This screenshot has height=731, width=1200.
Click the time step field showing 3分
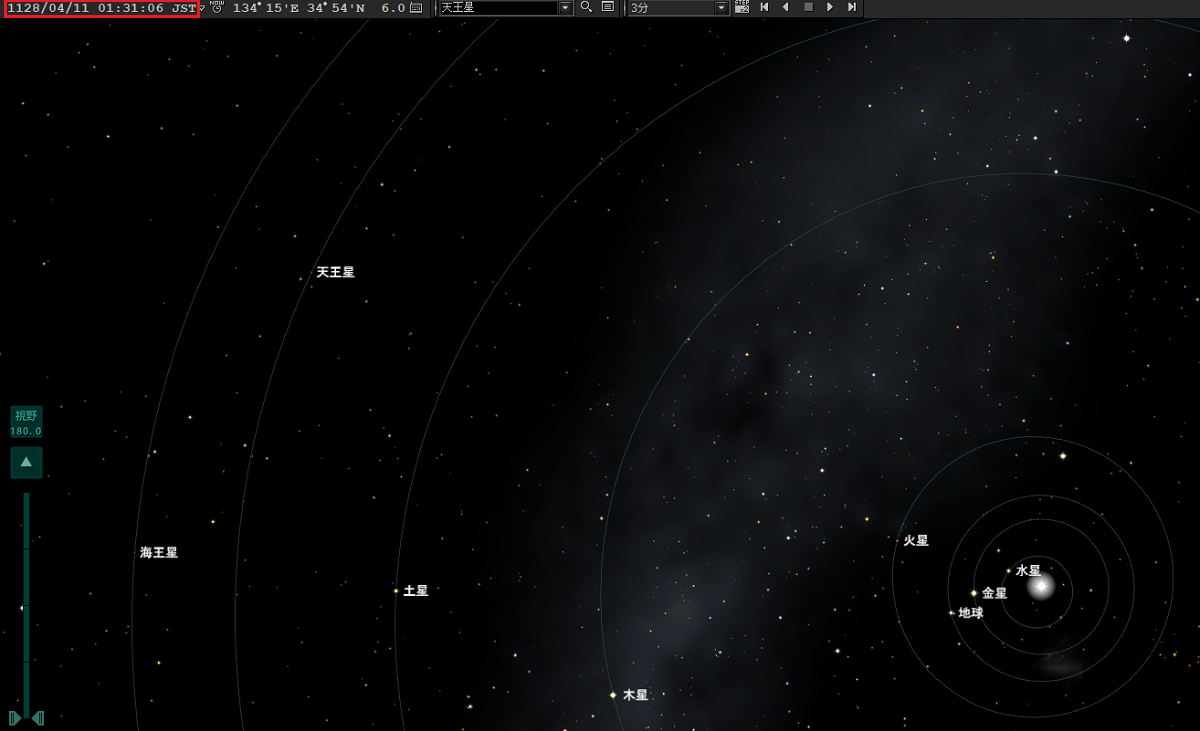tap(671, 8)
